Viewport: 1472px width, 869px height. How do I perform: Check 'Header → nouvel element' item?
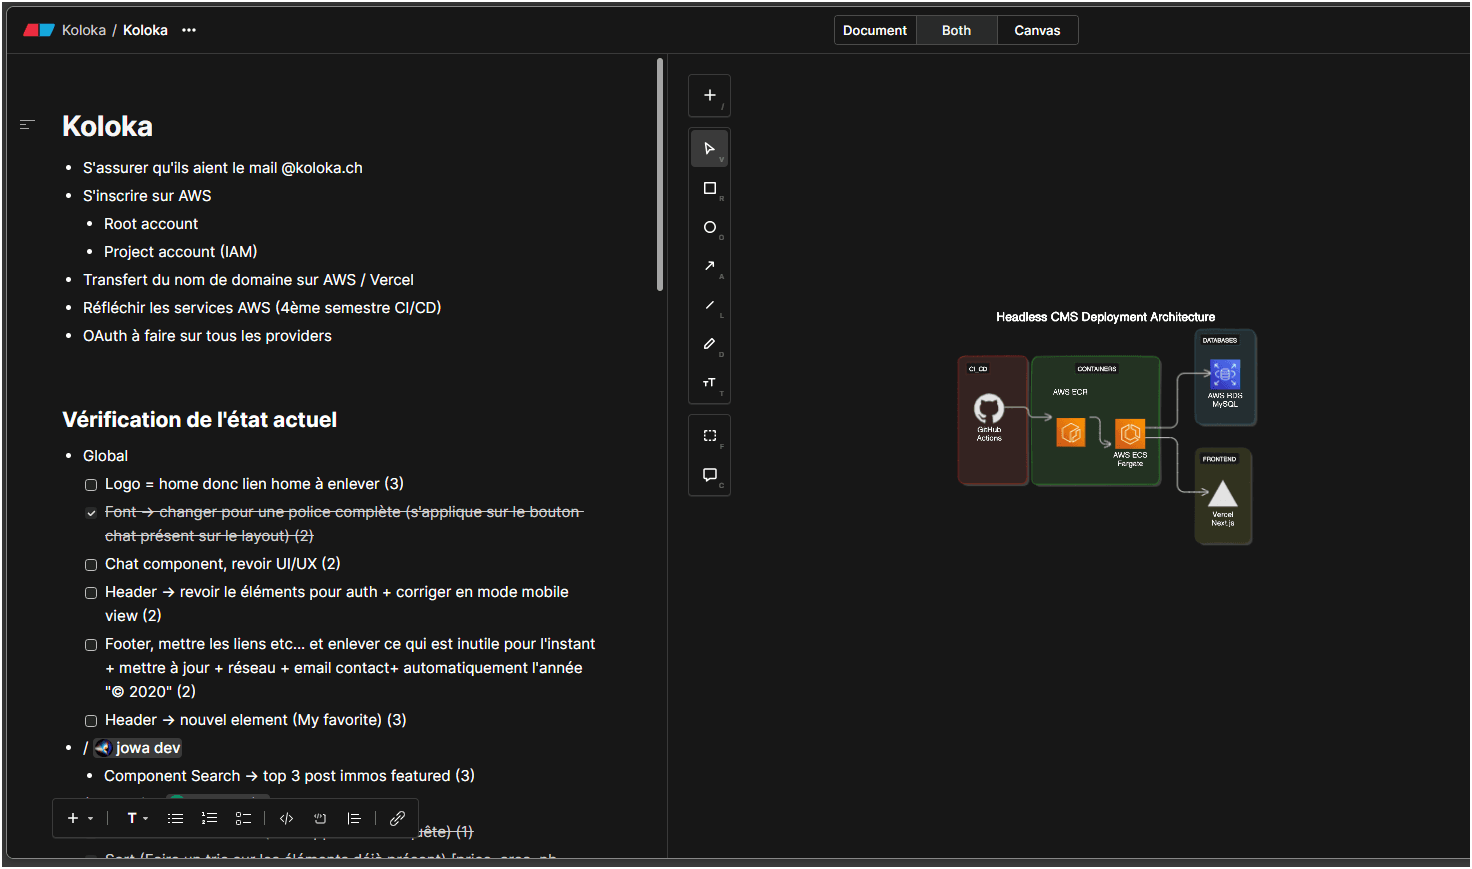91,721
